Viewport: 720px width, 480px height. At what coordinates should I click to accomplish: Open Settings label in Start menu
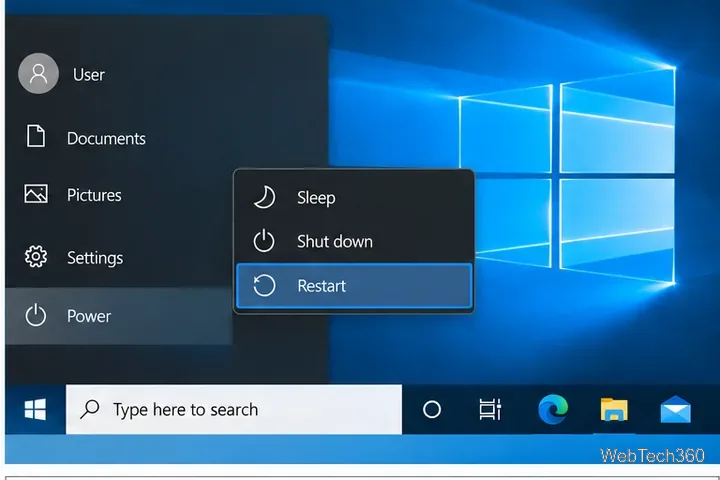point(95,258)
